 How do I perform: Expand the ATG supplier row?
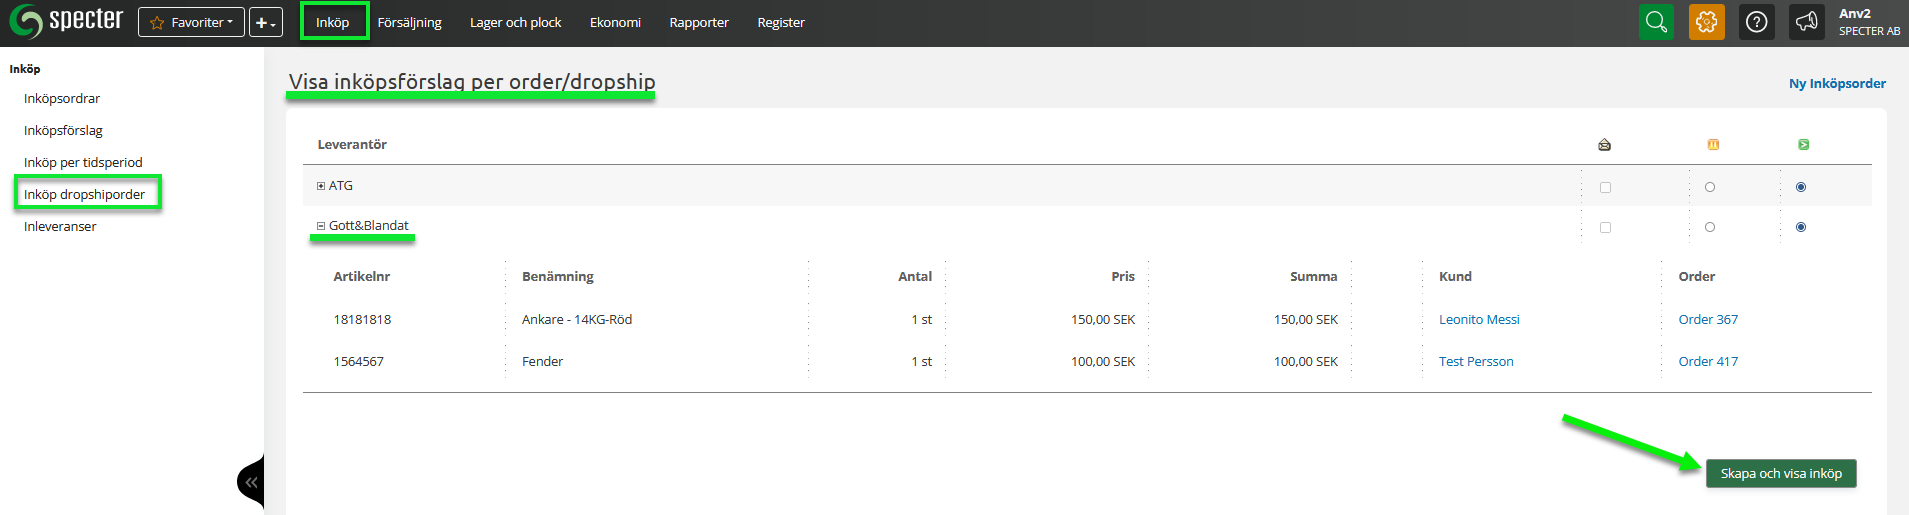321,186
